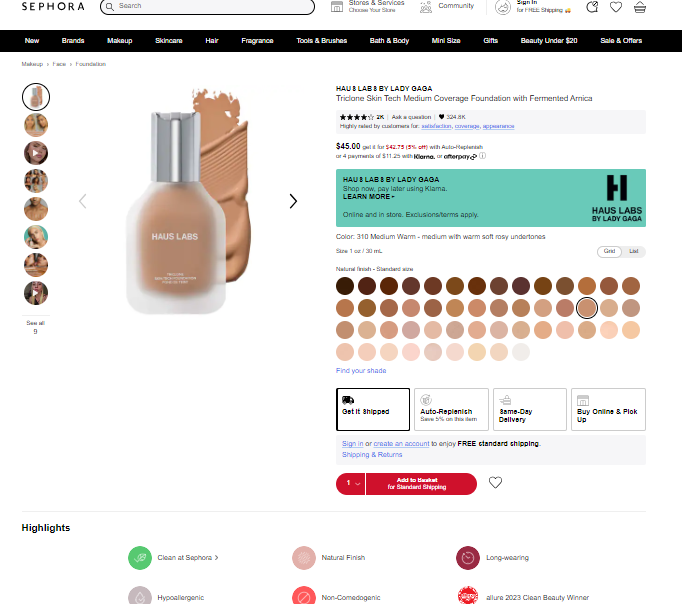Click the star rating icons

[x=357, y=117]
